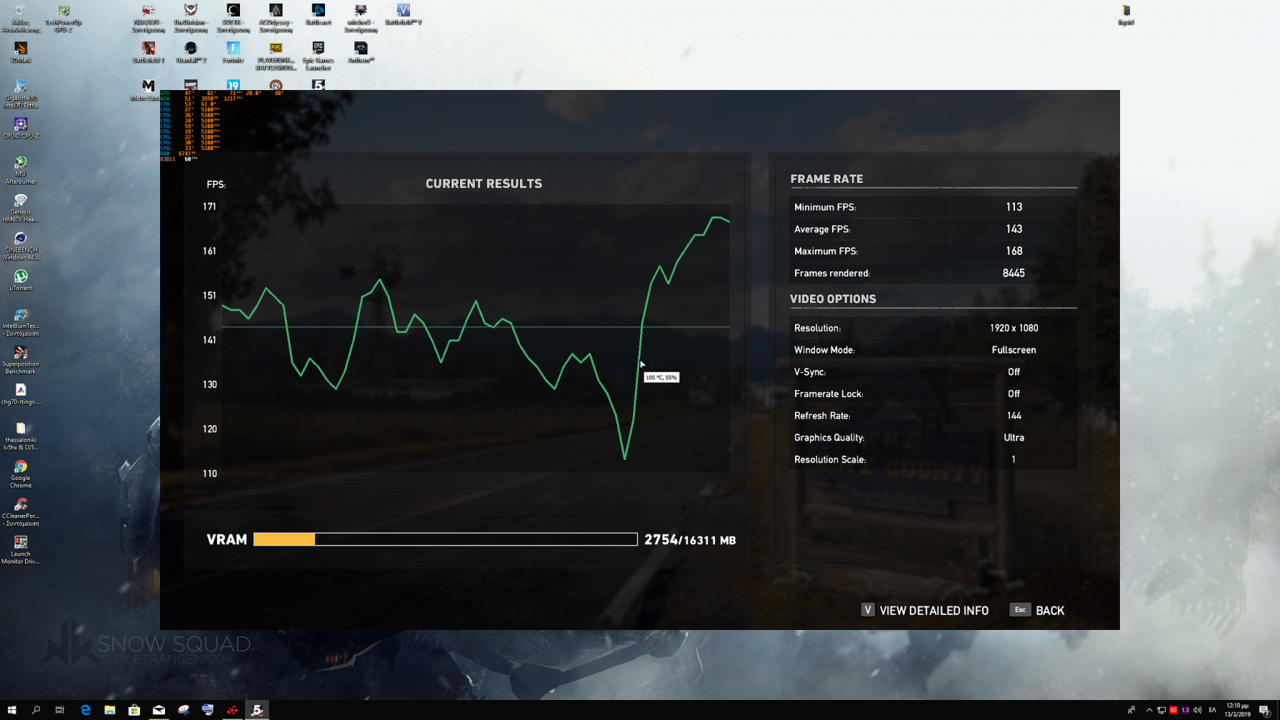Open the Anthem desktop shortcut

(361, 52)
